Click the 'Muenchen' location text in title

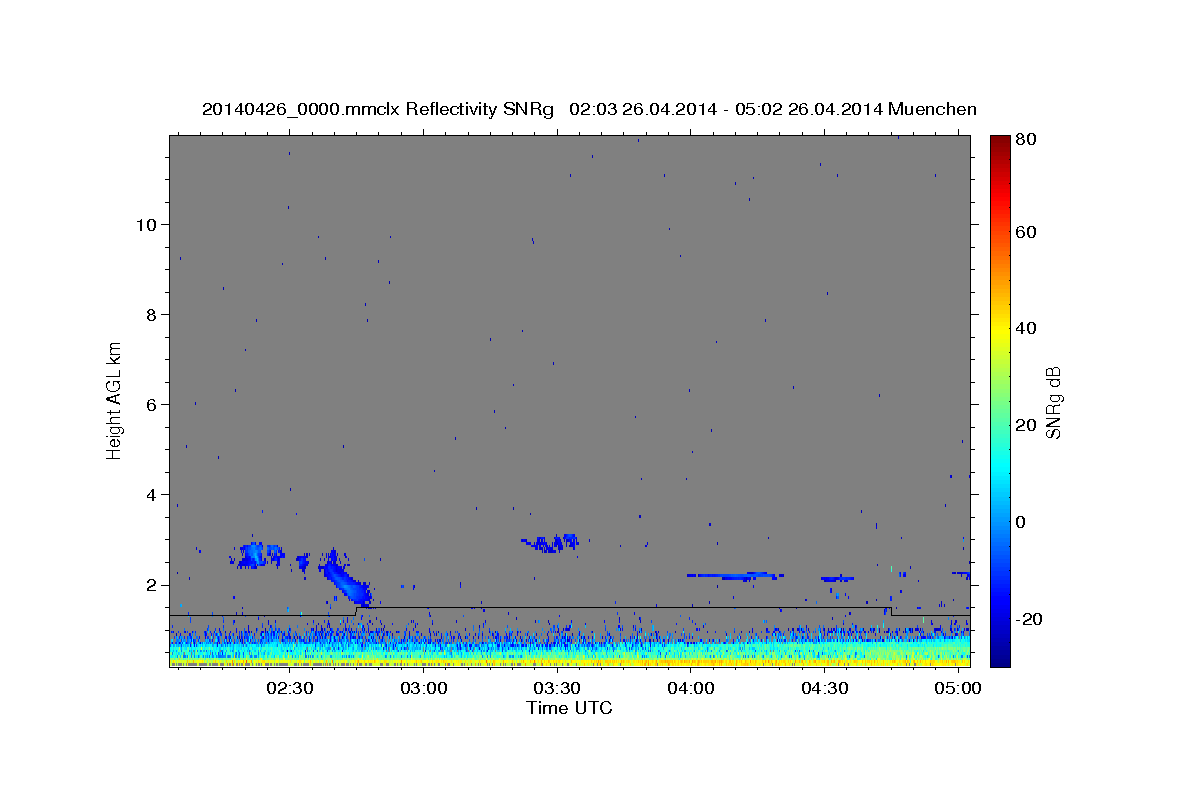click(x=931, y=109)
